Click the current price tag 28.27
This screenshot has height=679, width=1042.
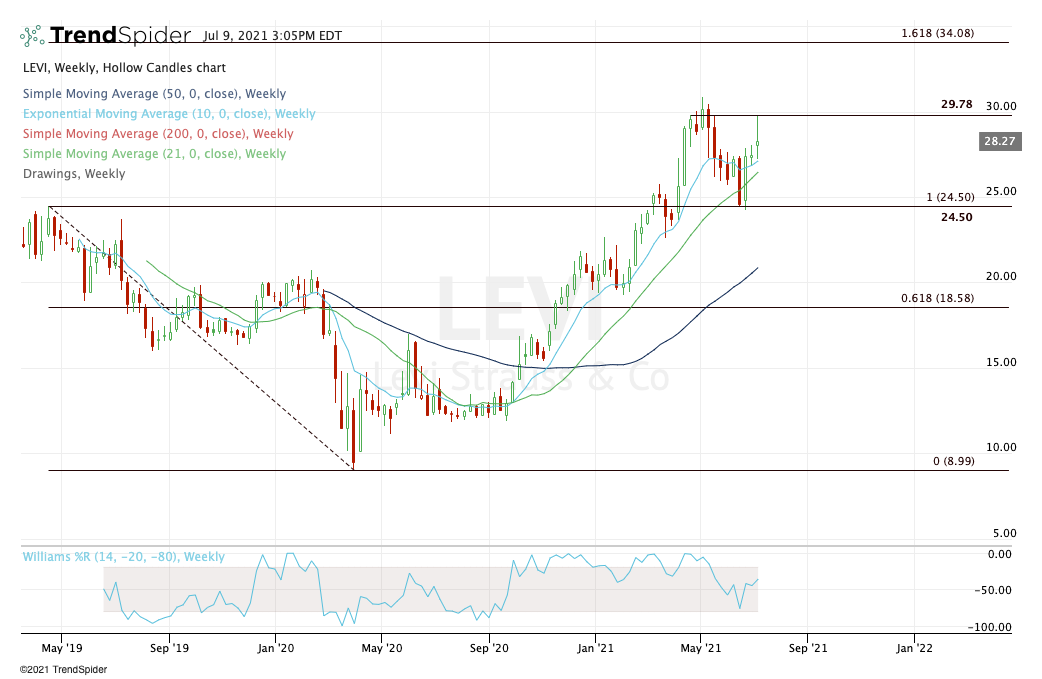[999, 141]
